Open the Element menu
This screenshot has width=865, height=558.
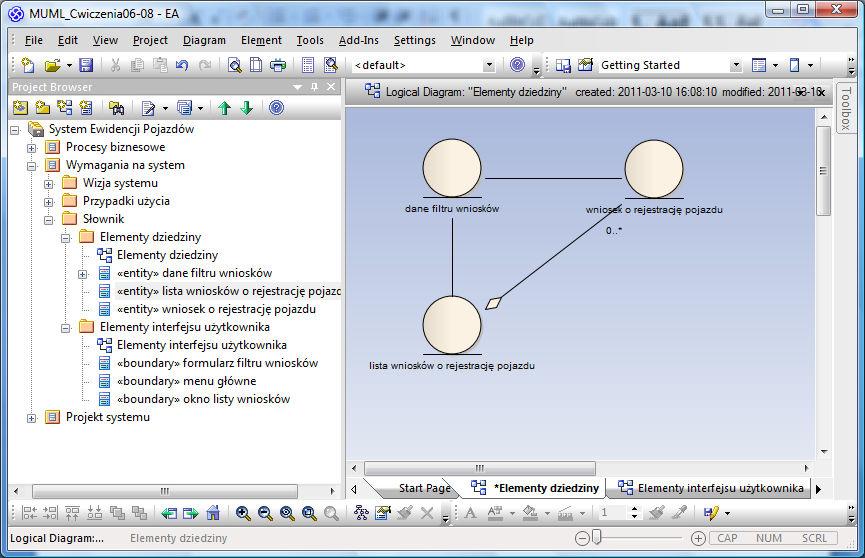coord(261,40)
